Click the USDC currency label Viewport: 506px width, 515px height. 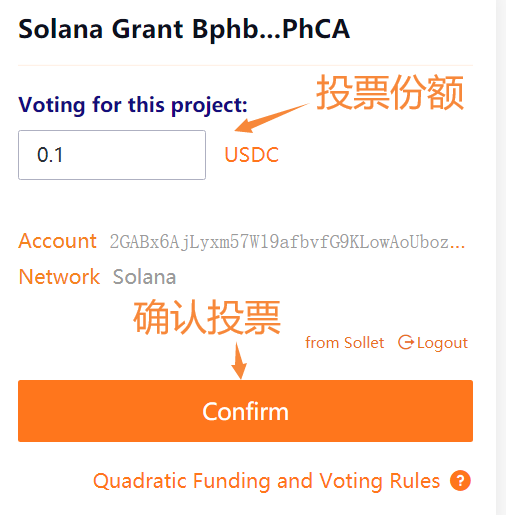coord(252,155)
